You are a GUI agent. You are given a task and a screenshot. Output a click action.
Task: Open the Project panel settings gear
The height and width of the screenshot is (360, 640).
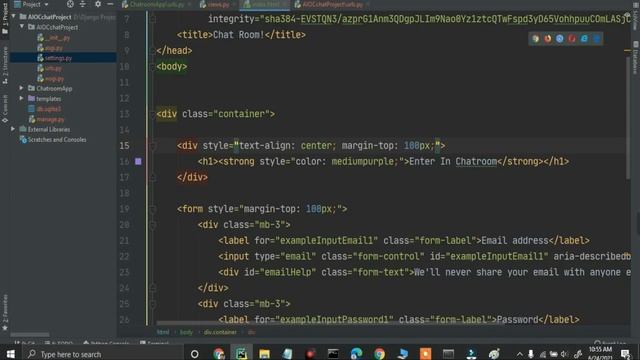[x=98, y=4]
